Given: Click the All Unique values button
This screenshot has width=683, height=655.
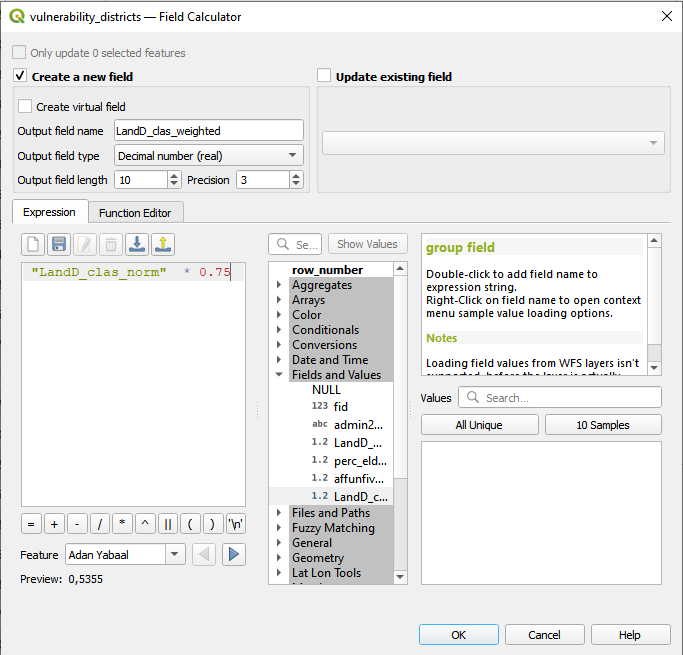Looking at the screenshot, I should pyautogui.click(x=479, y=425).
